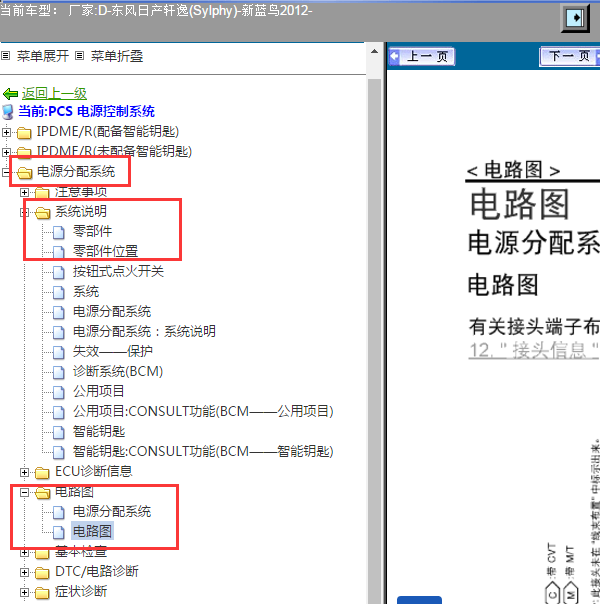The height and width of the screenshot is (604, 600).
Task: Open the 失效——保护 page
Action: 113,352
